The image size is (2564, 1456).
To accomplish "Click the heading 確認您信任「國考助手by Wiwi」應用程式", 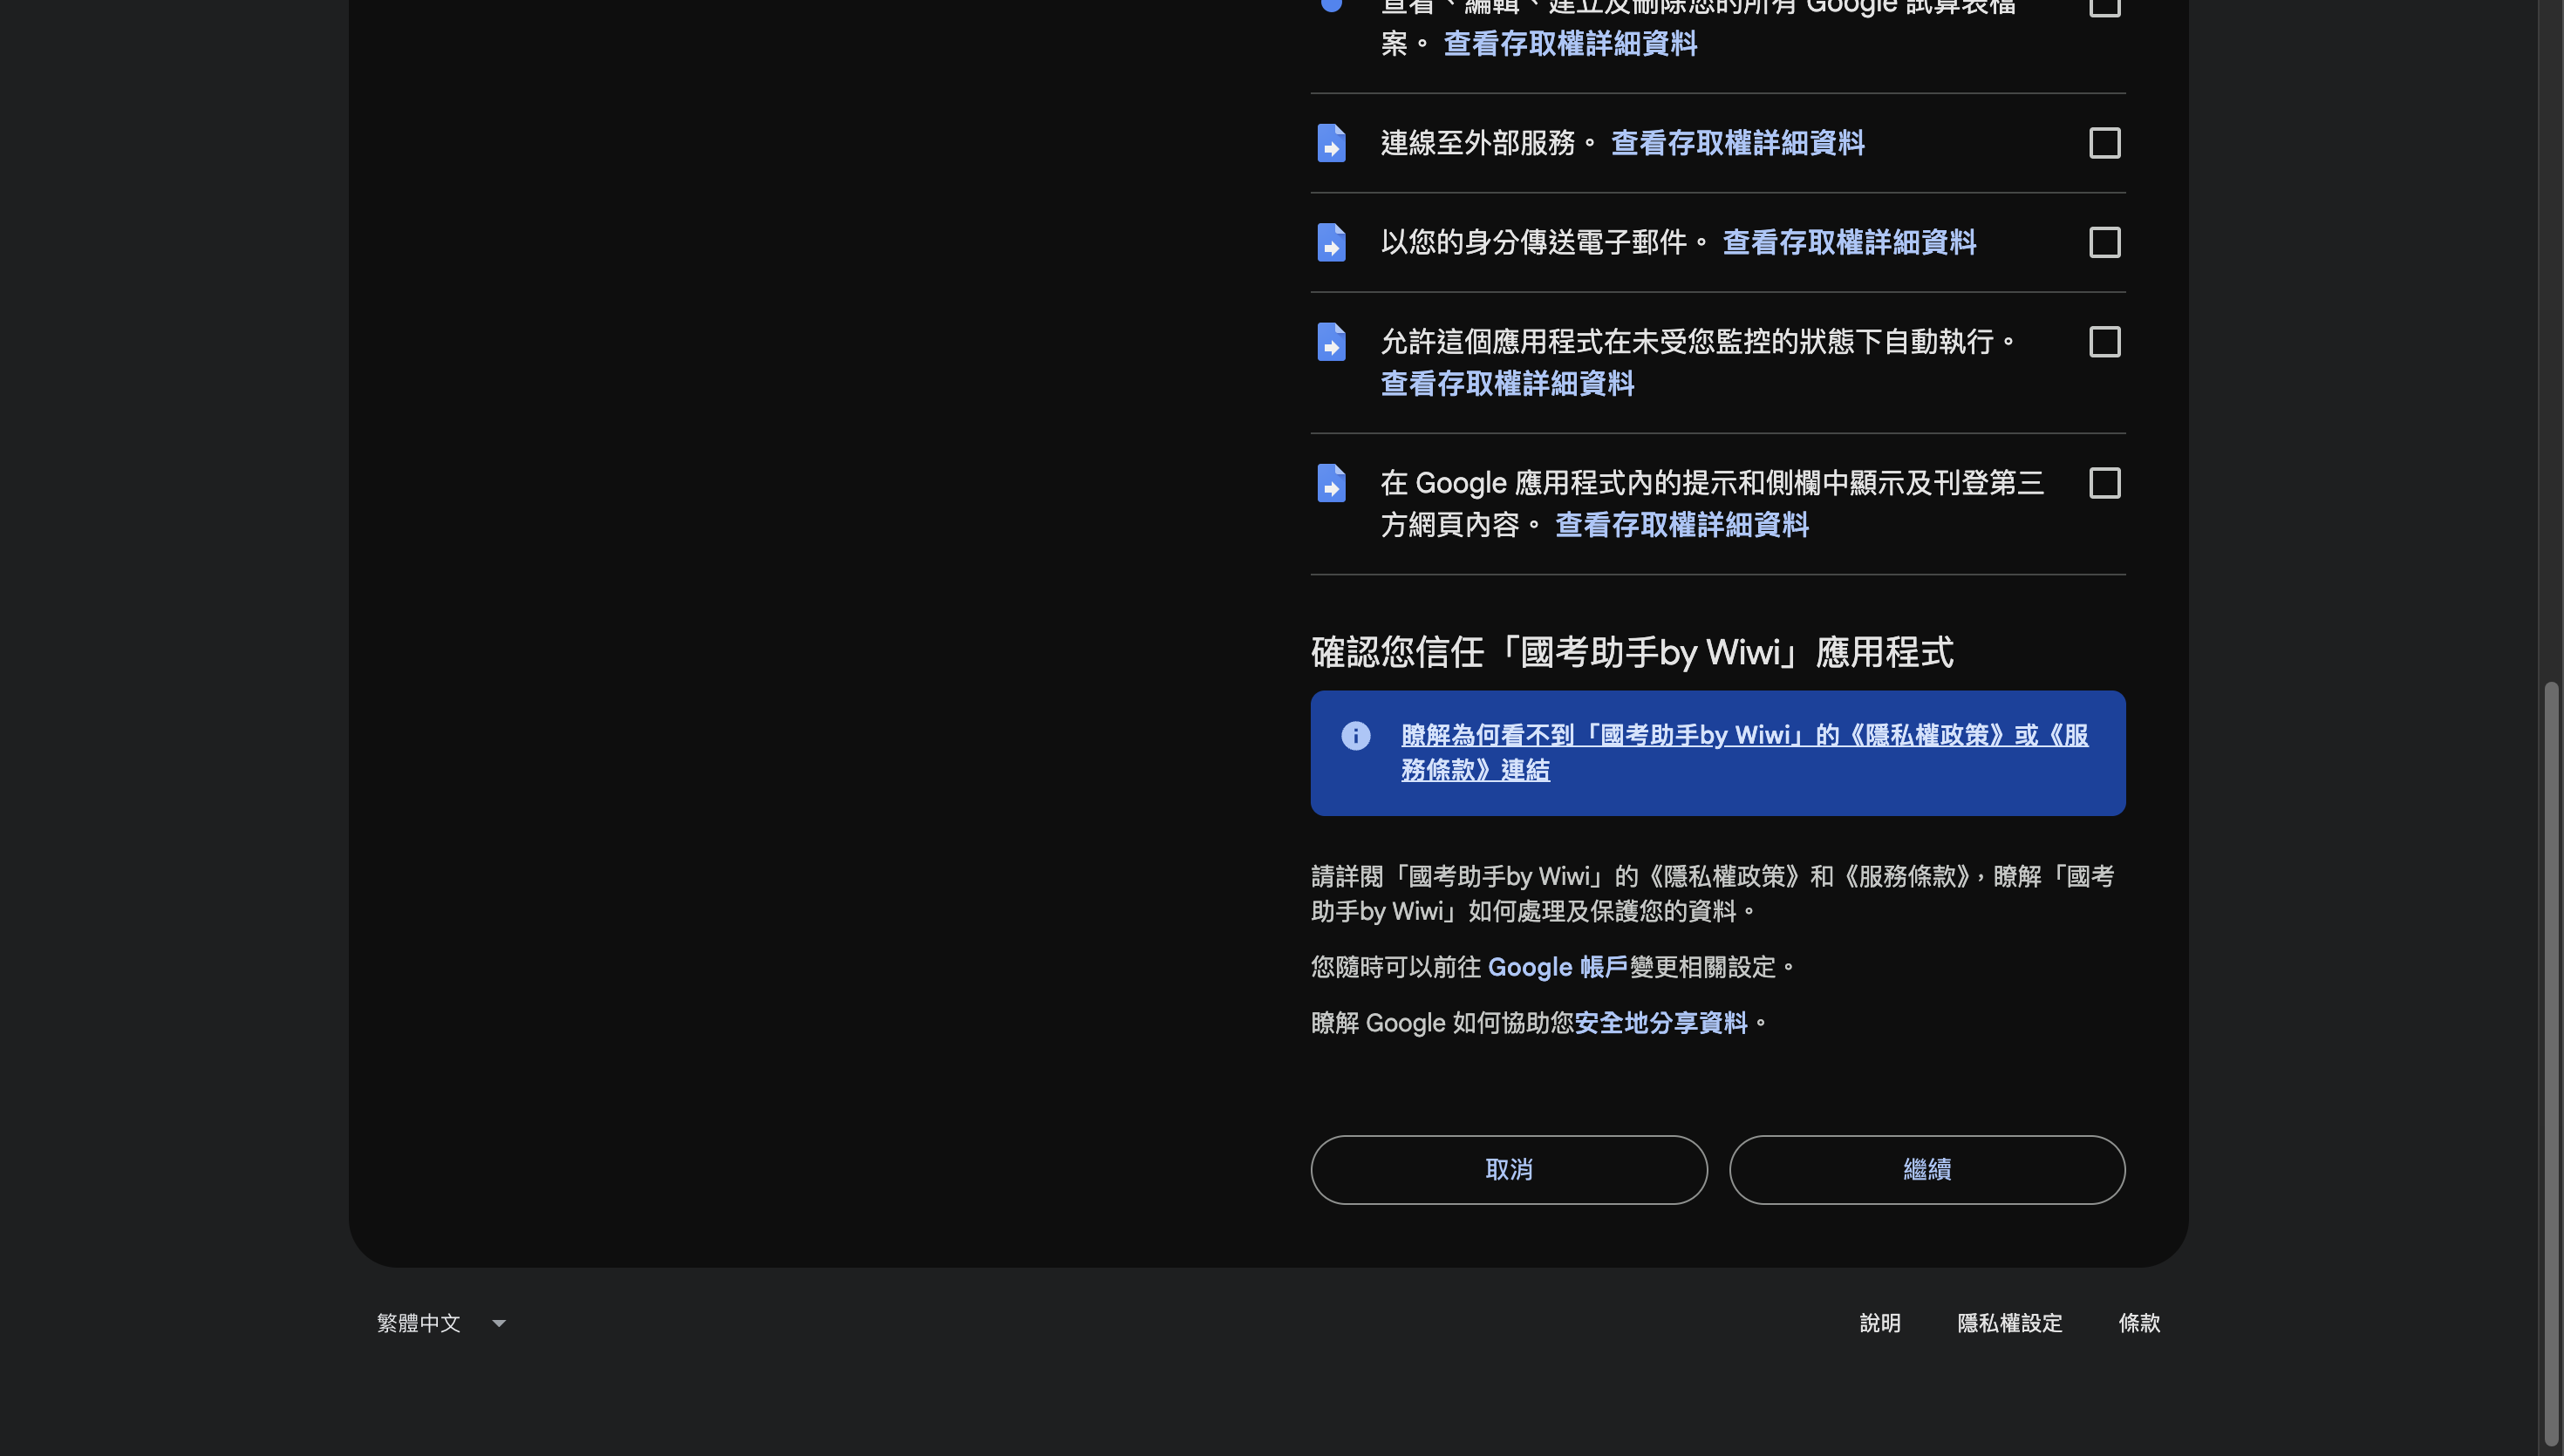I will pyautogui.click(x=1631, y=653).
